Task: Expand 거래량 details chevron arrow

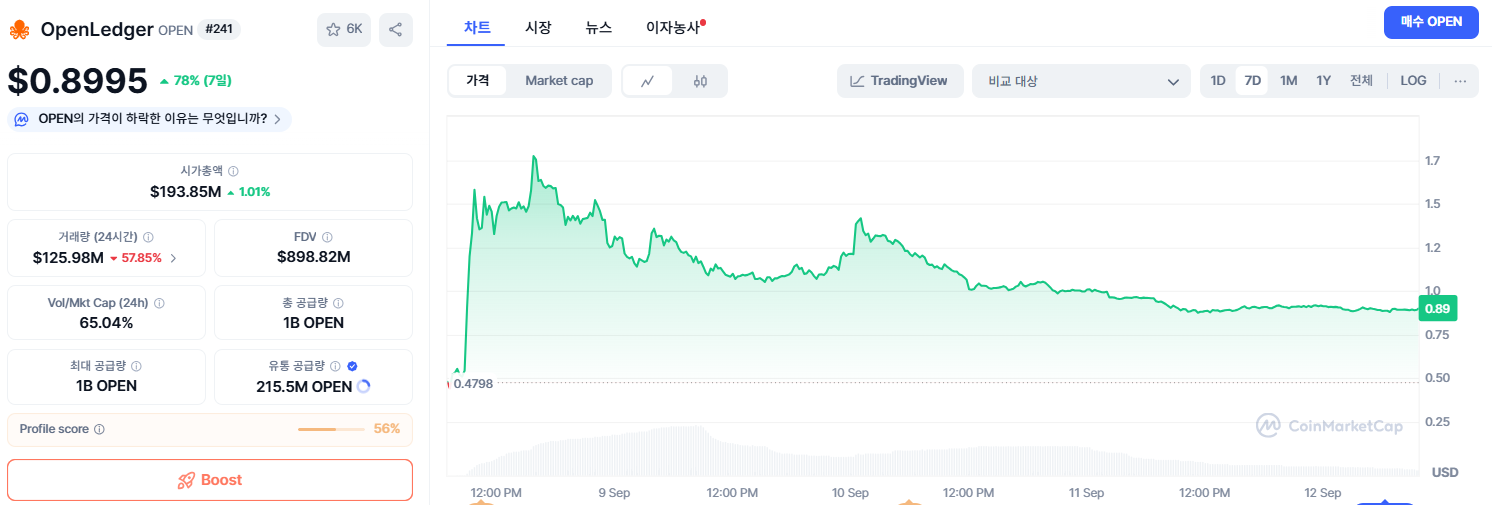Action: pyautogui.click(x=173, y=258)
